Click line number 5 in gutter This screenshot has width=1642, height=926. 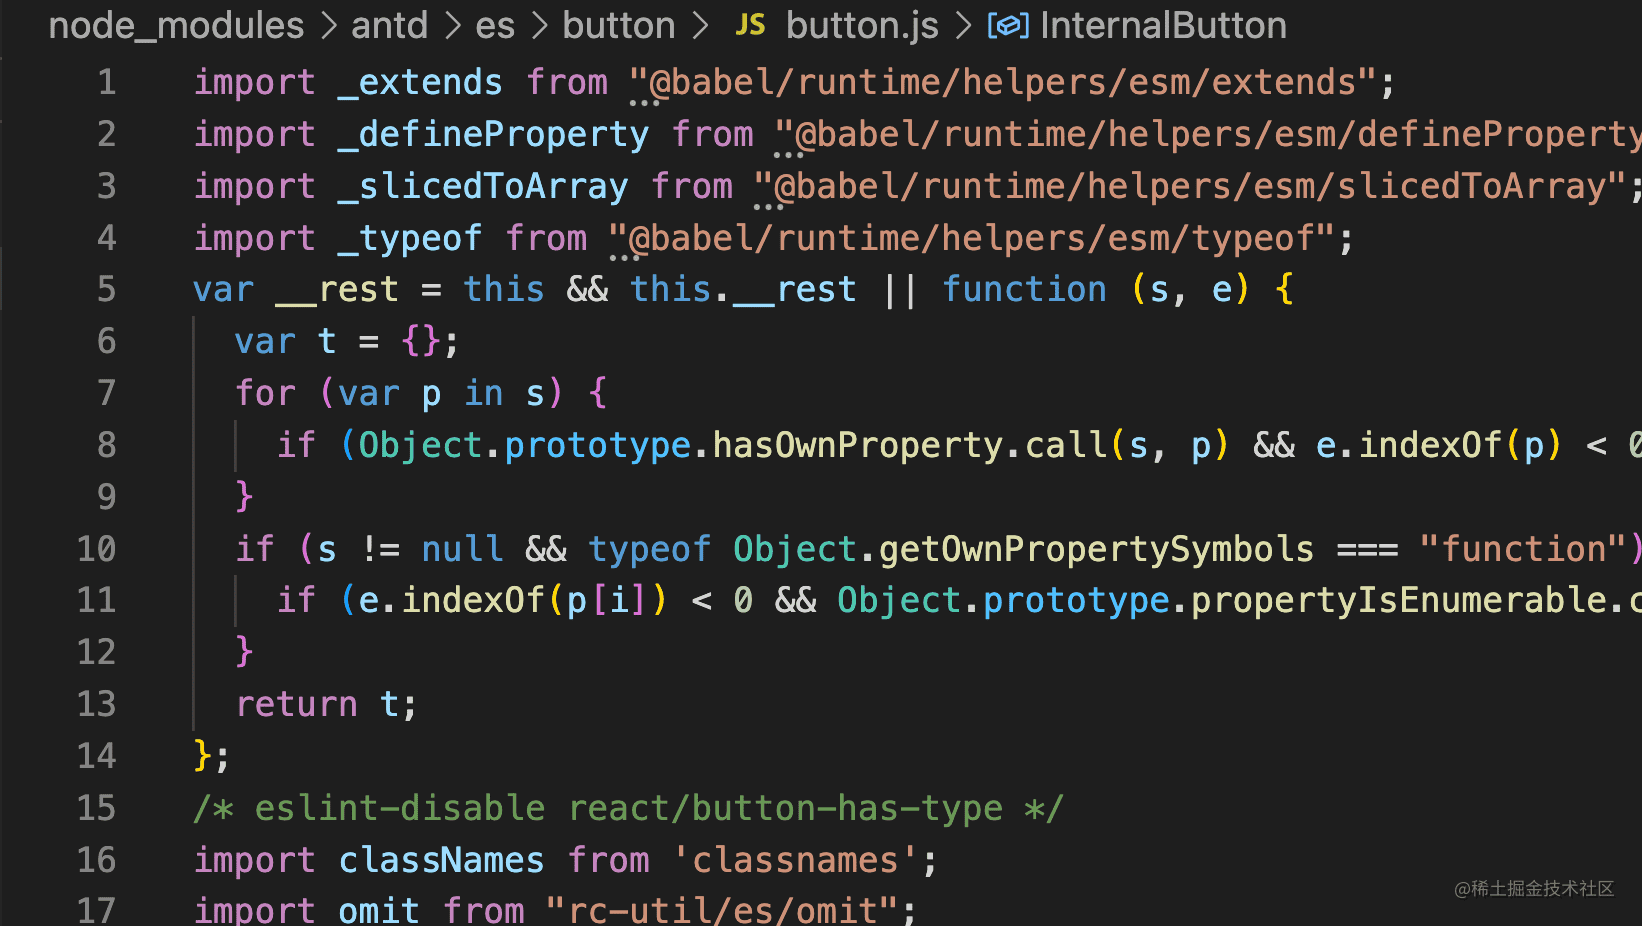click(106, 289)
